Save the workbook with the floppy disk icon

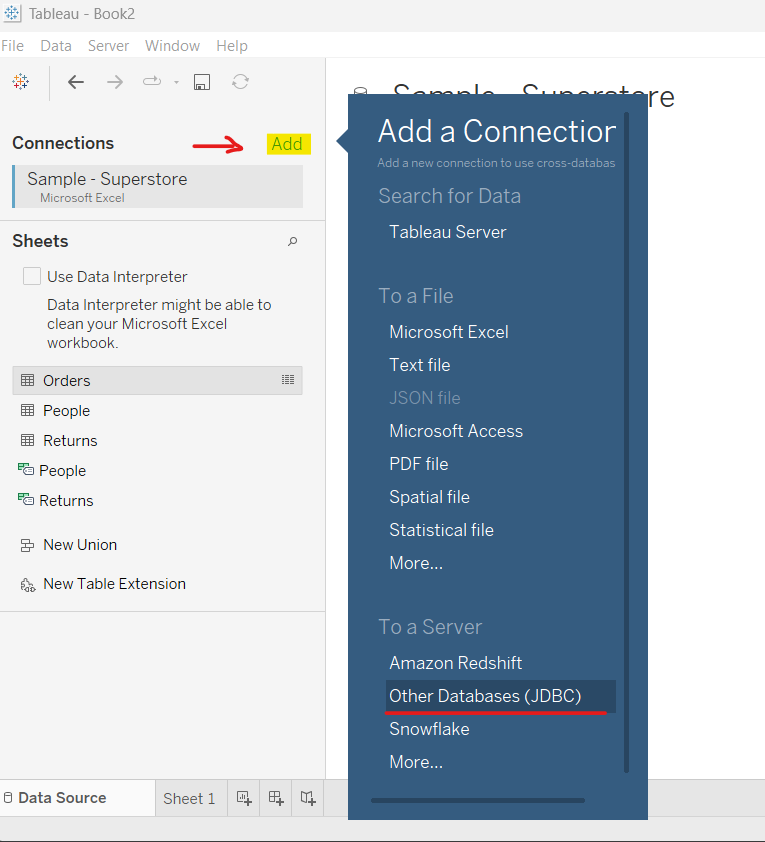(202, 82)
